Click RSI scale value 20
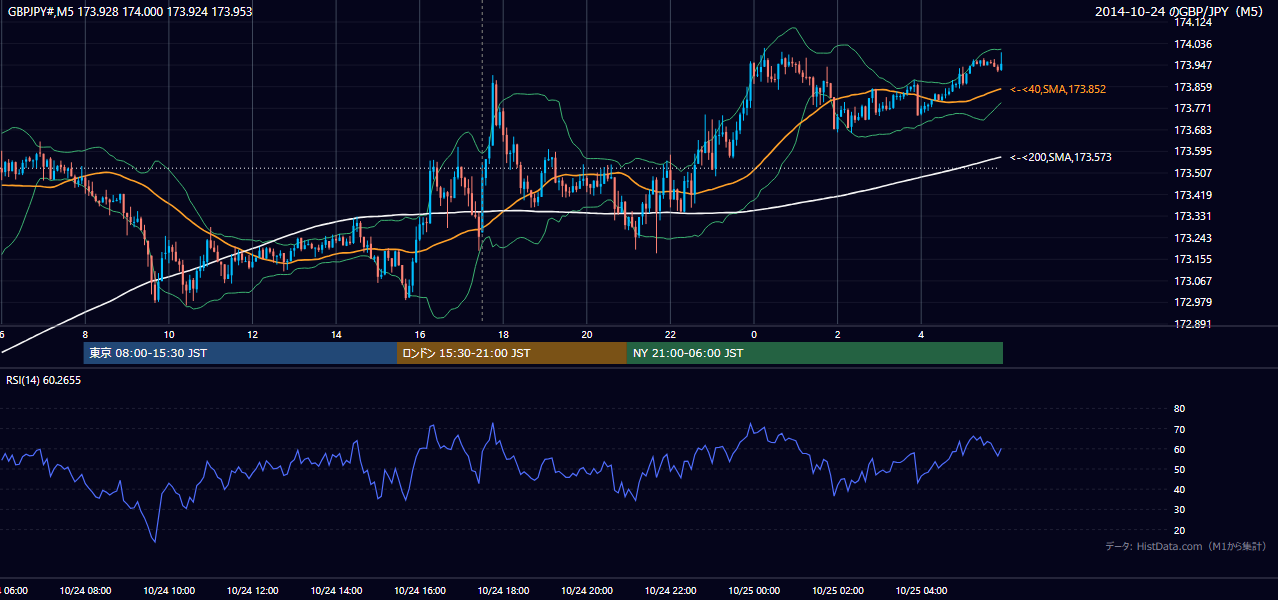Image resolution: width=1278 pixels, height=600 pixels. coord(1179,530)
